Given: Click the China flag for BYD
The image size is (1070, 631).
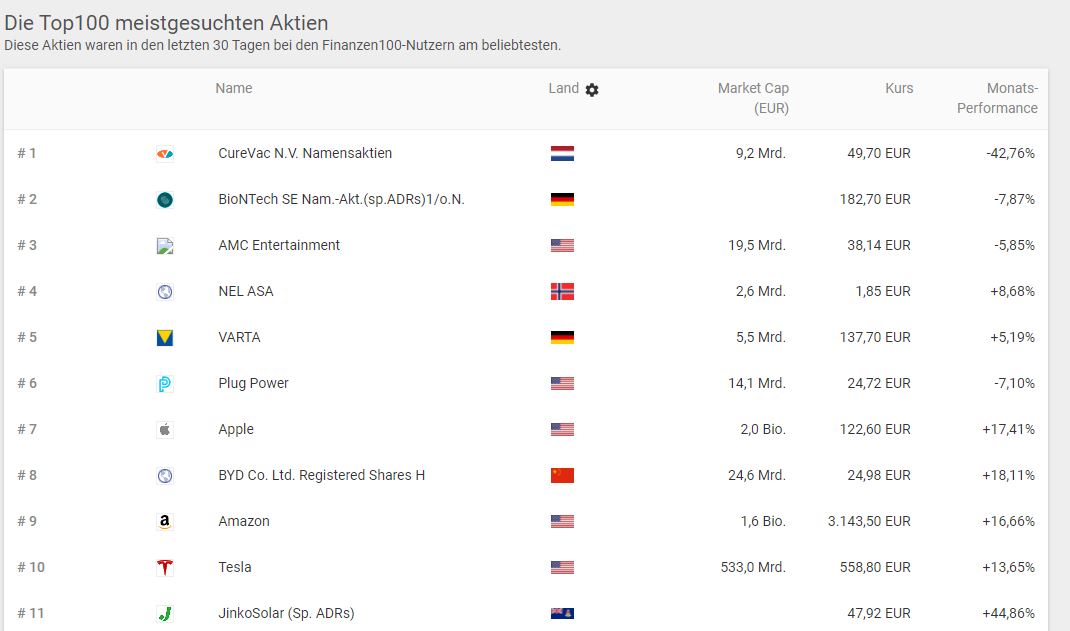Looking at the screenshot, I should pos(562,476).
